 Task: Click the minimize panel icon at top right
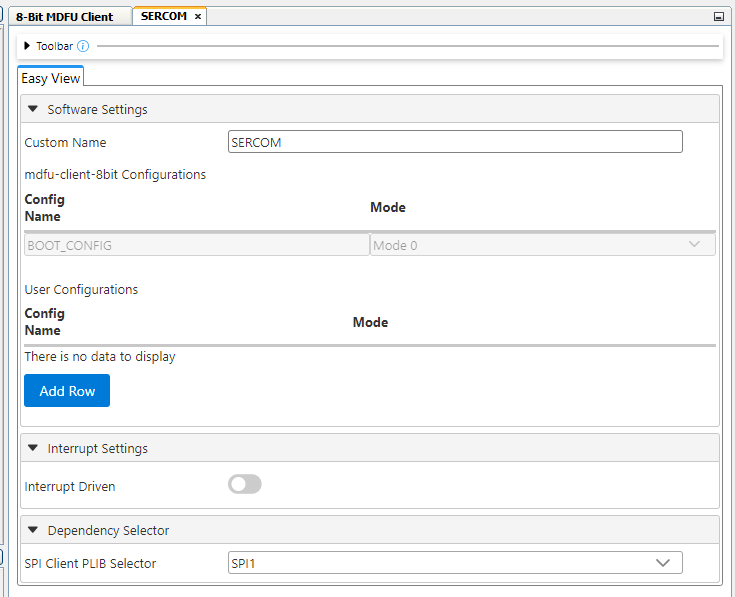click(x=718, y=17)
